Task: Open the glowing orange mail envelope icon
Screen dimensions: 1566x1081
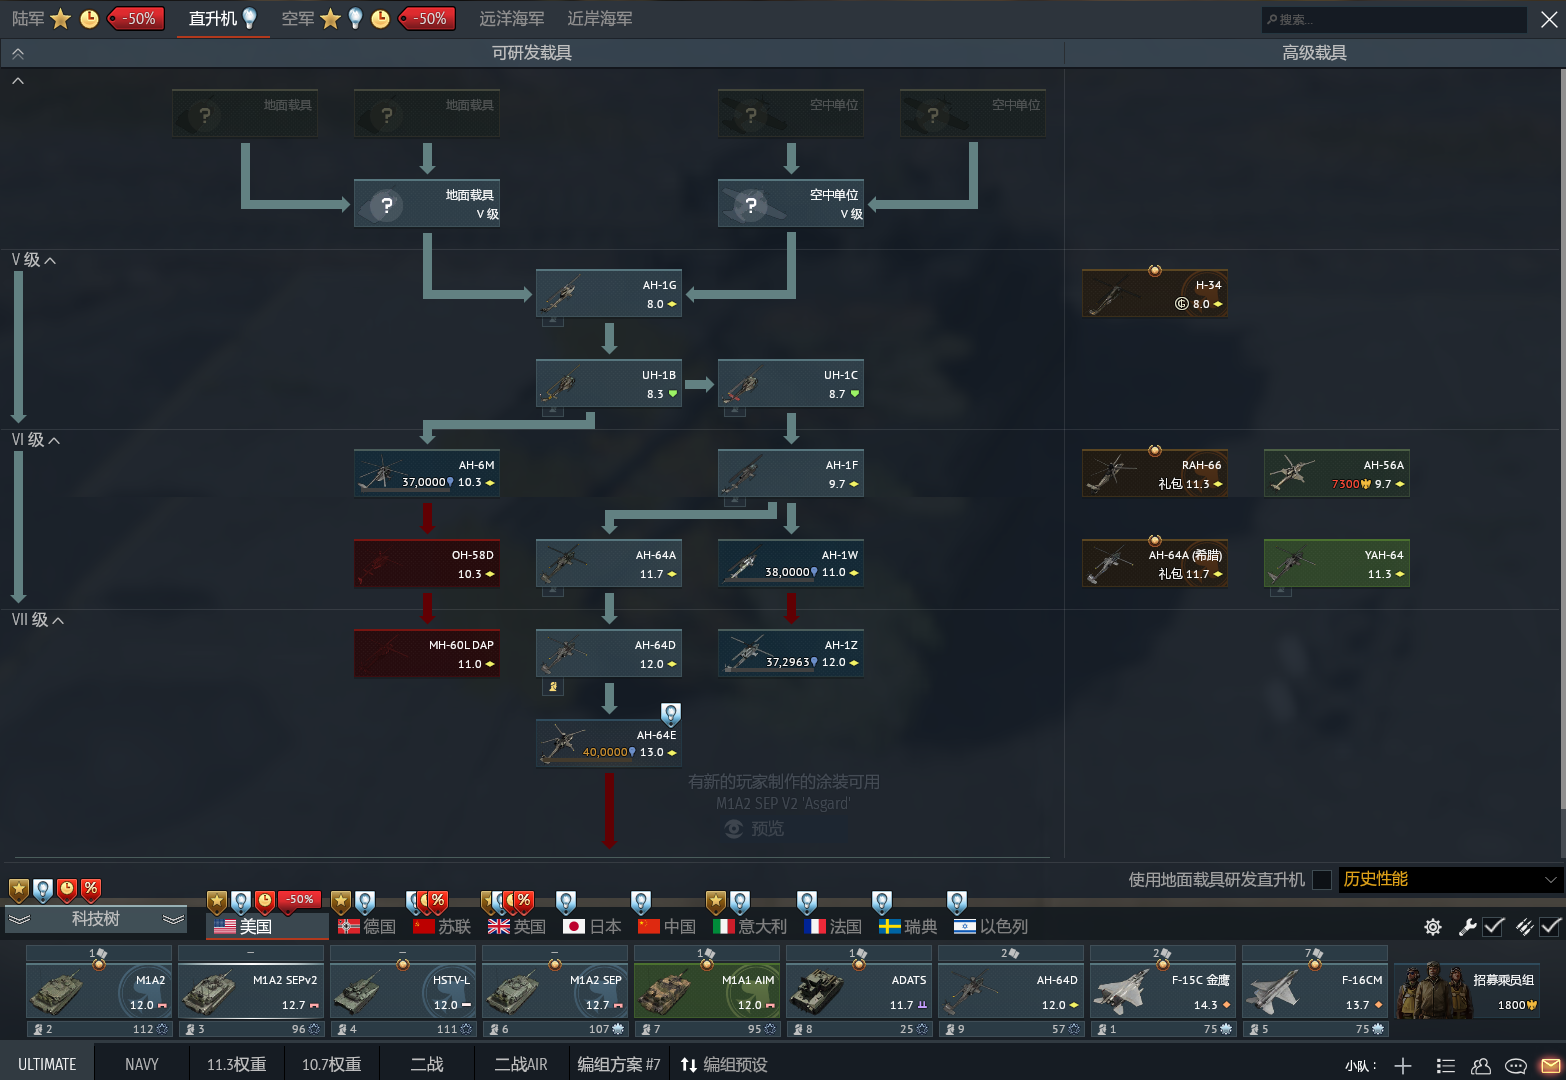Action: [1550, 1066]
